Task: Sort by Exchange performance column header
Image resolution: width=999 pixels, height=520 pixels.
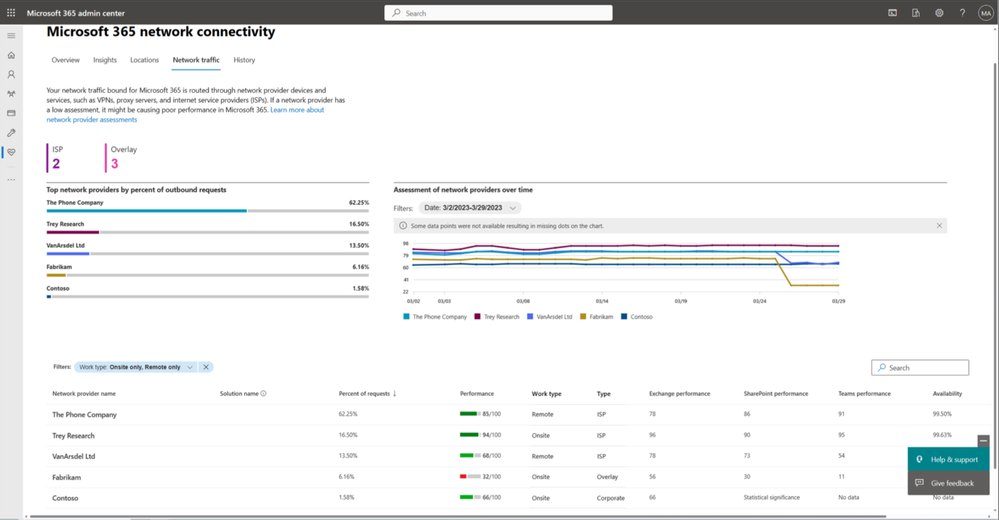Action: tap(679, 394)
